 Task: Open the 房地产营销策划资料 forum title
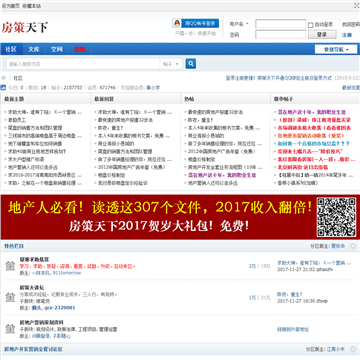point(42,323)
